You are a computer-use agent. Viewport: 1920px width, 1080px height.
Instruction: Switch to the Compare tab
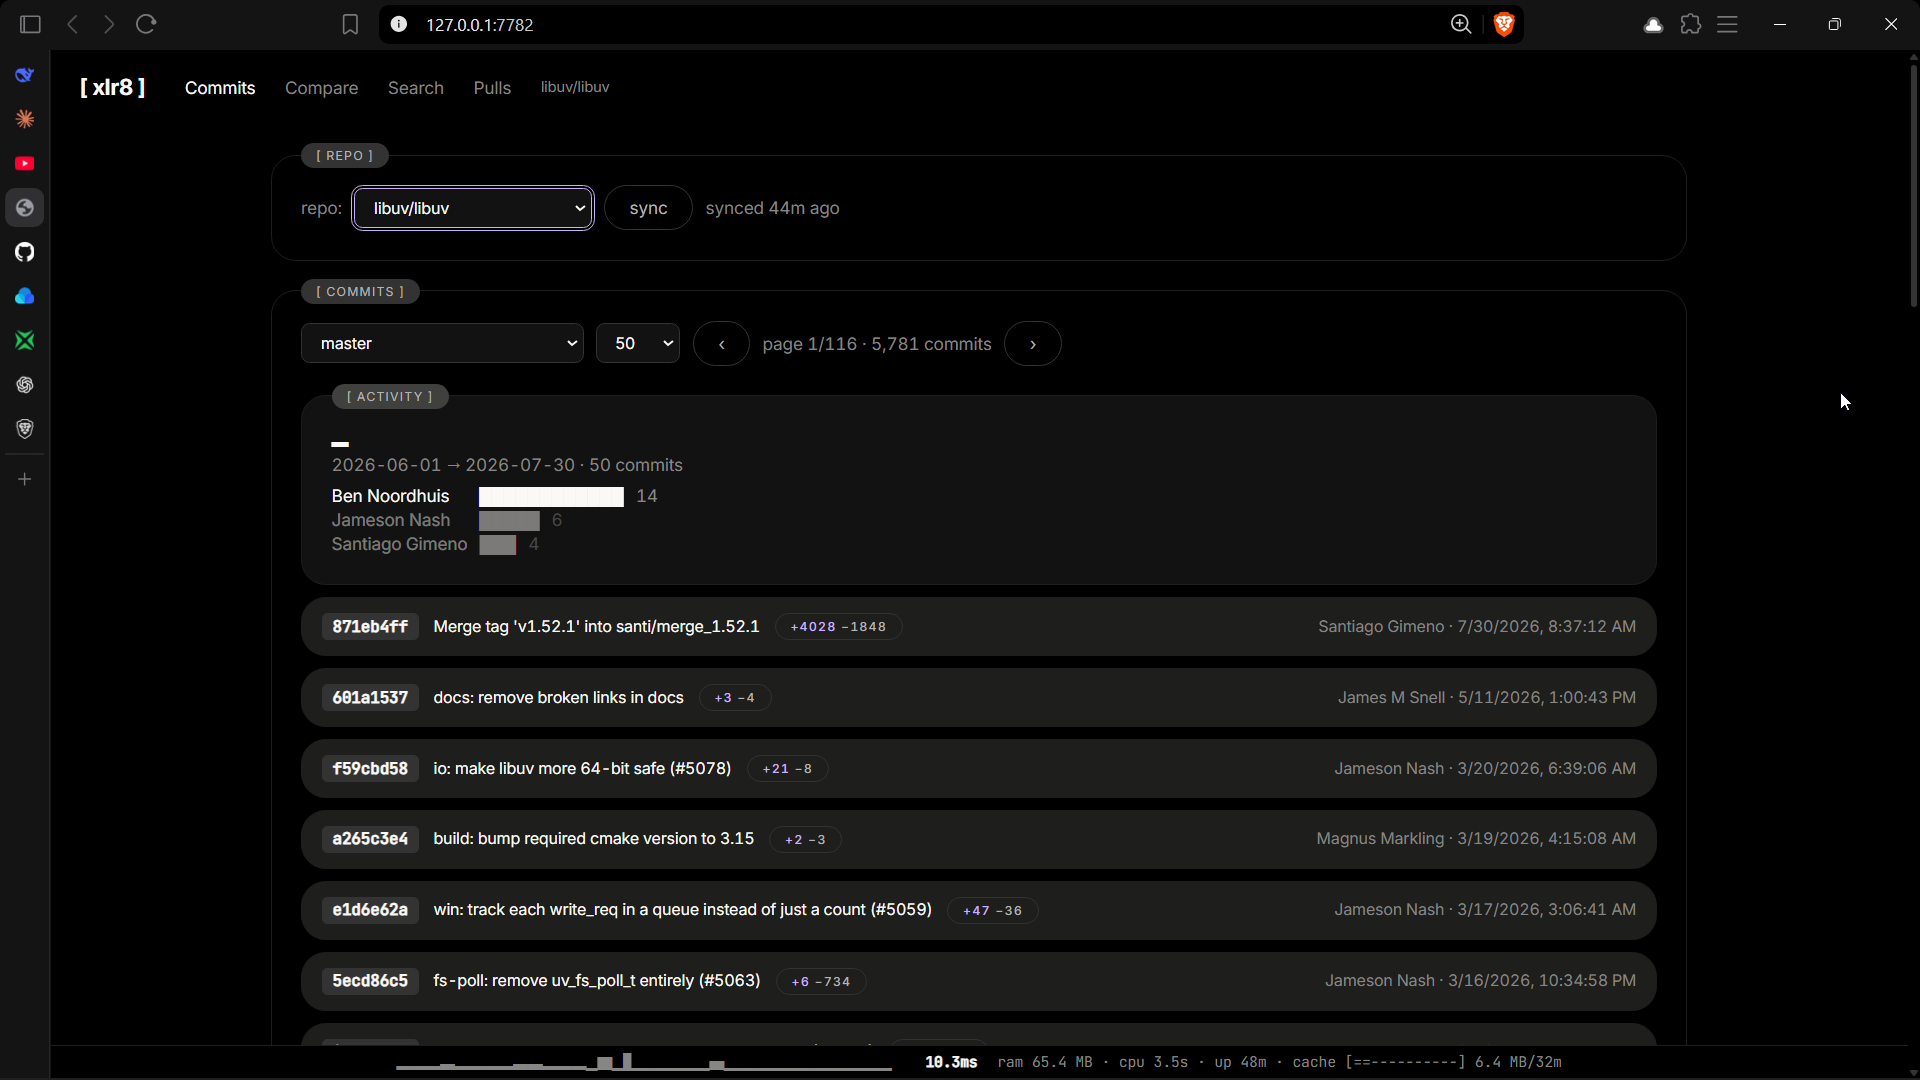(x=321, y=88)
